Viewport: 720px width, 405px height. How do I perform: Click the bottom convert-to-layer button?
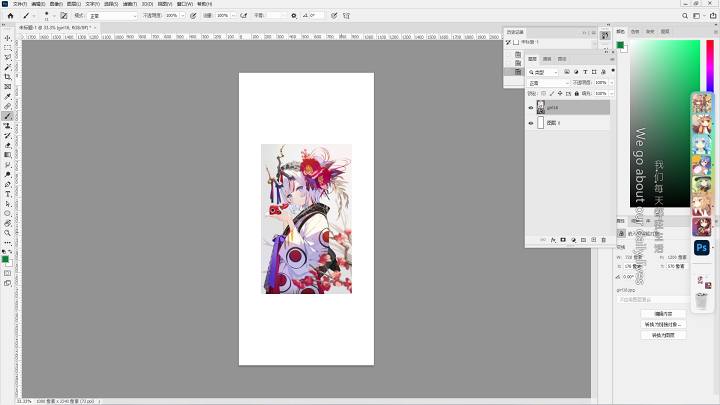(663, 335)
